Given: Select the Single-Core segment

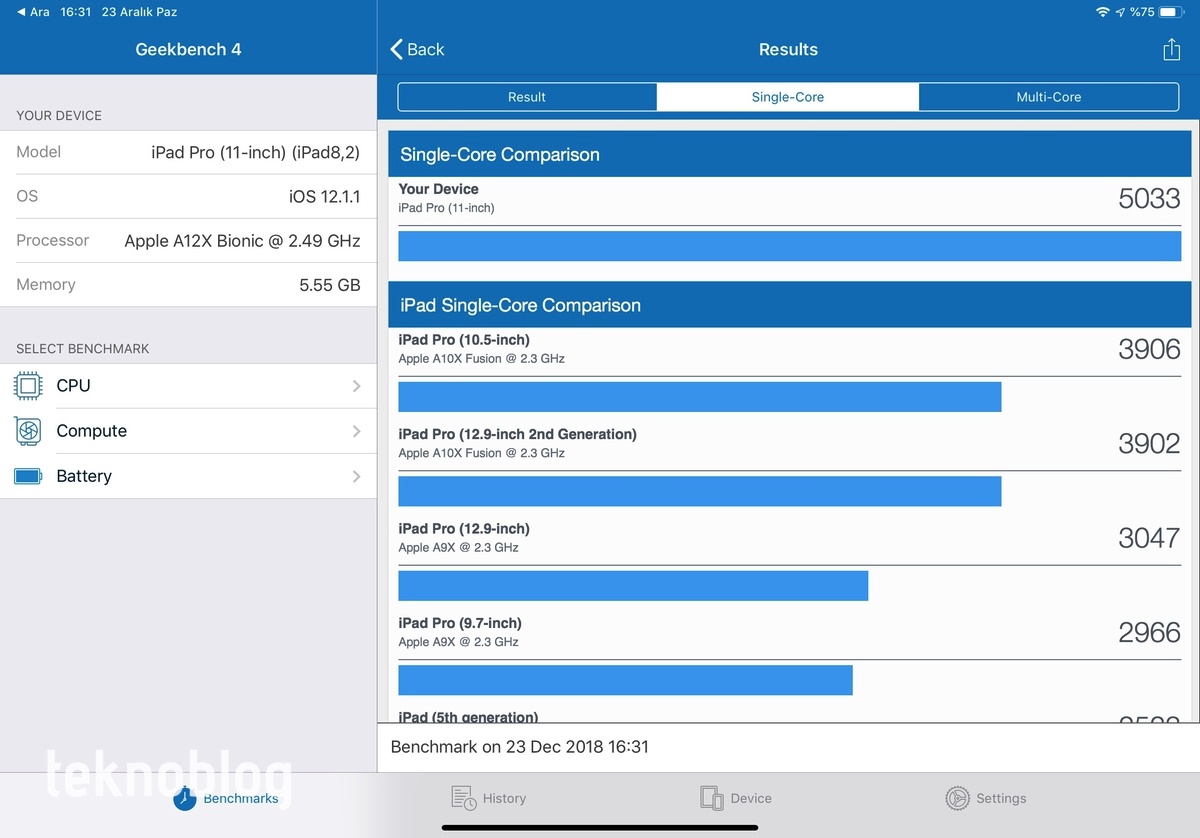Looking at the screenshot, I should 788,97.
